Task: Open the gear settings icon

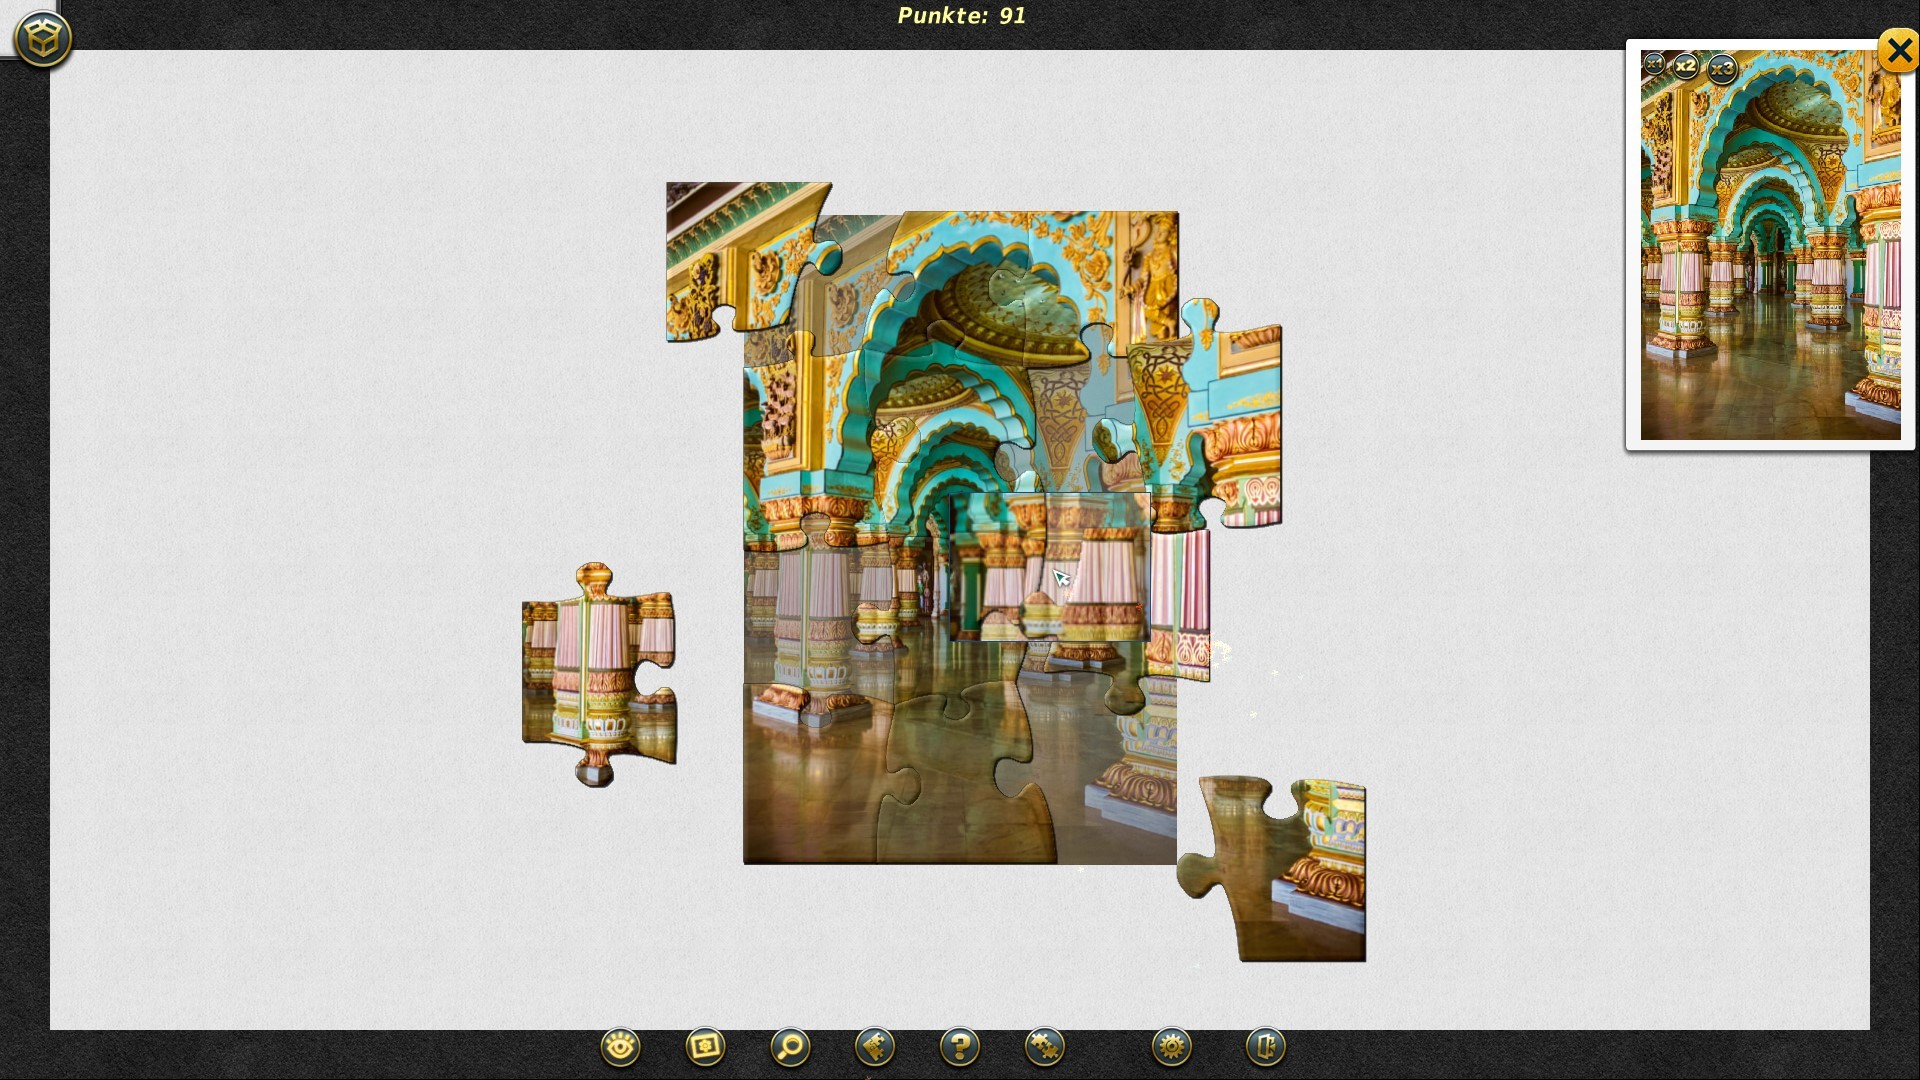Action: [1171, 1047]
